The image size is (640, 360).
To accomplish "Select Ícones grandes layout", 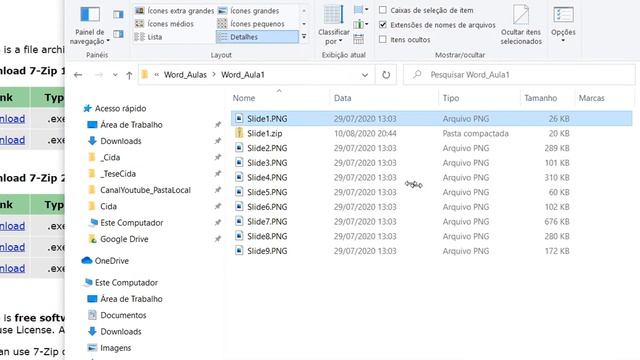I will 249,11.
